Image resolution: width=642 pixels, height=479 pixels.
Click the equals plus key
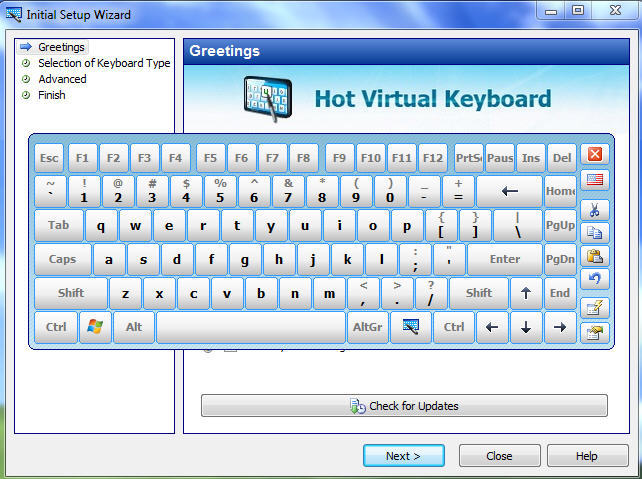(459, 191)
